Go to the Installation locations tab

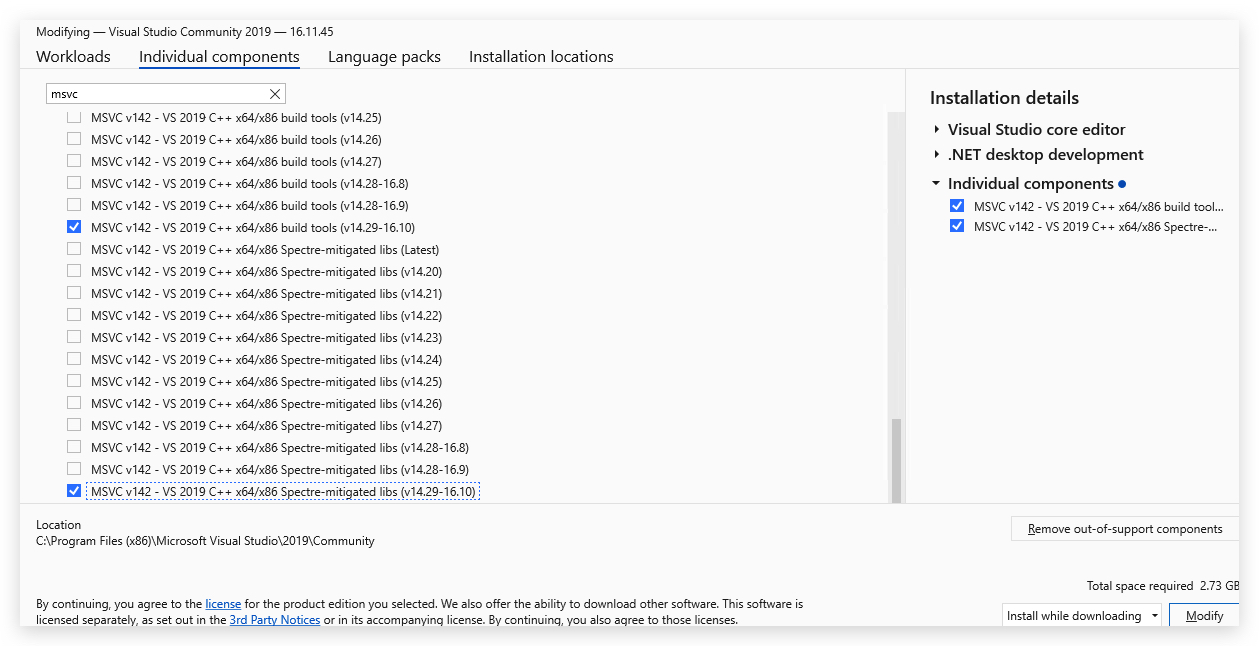541,57
